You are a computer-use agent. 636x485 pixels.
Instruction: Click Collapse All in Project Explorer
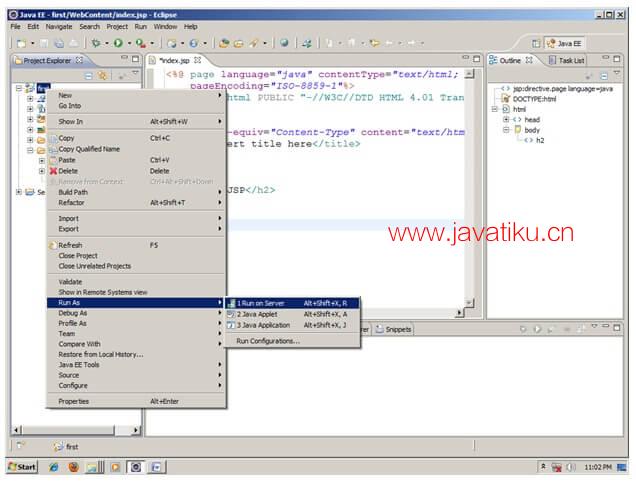(x=89, y=75)
